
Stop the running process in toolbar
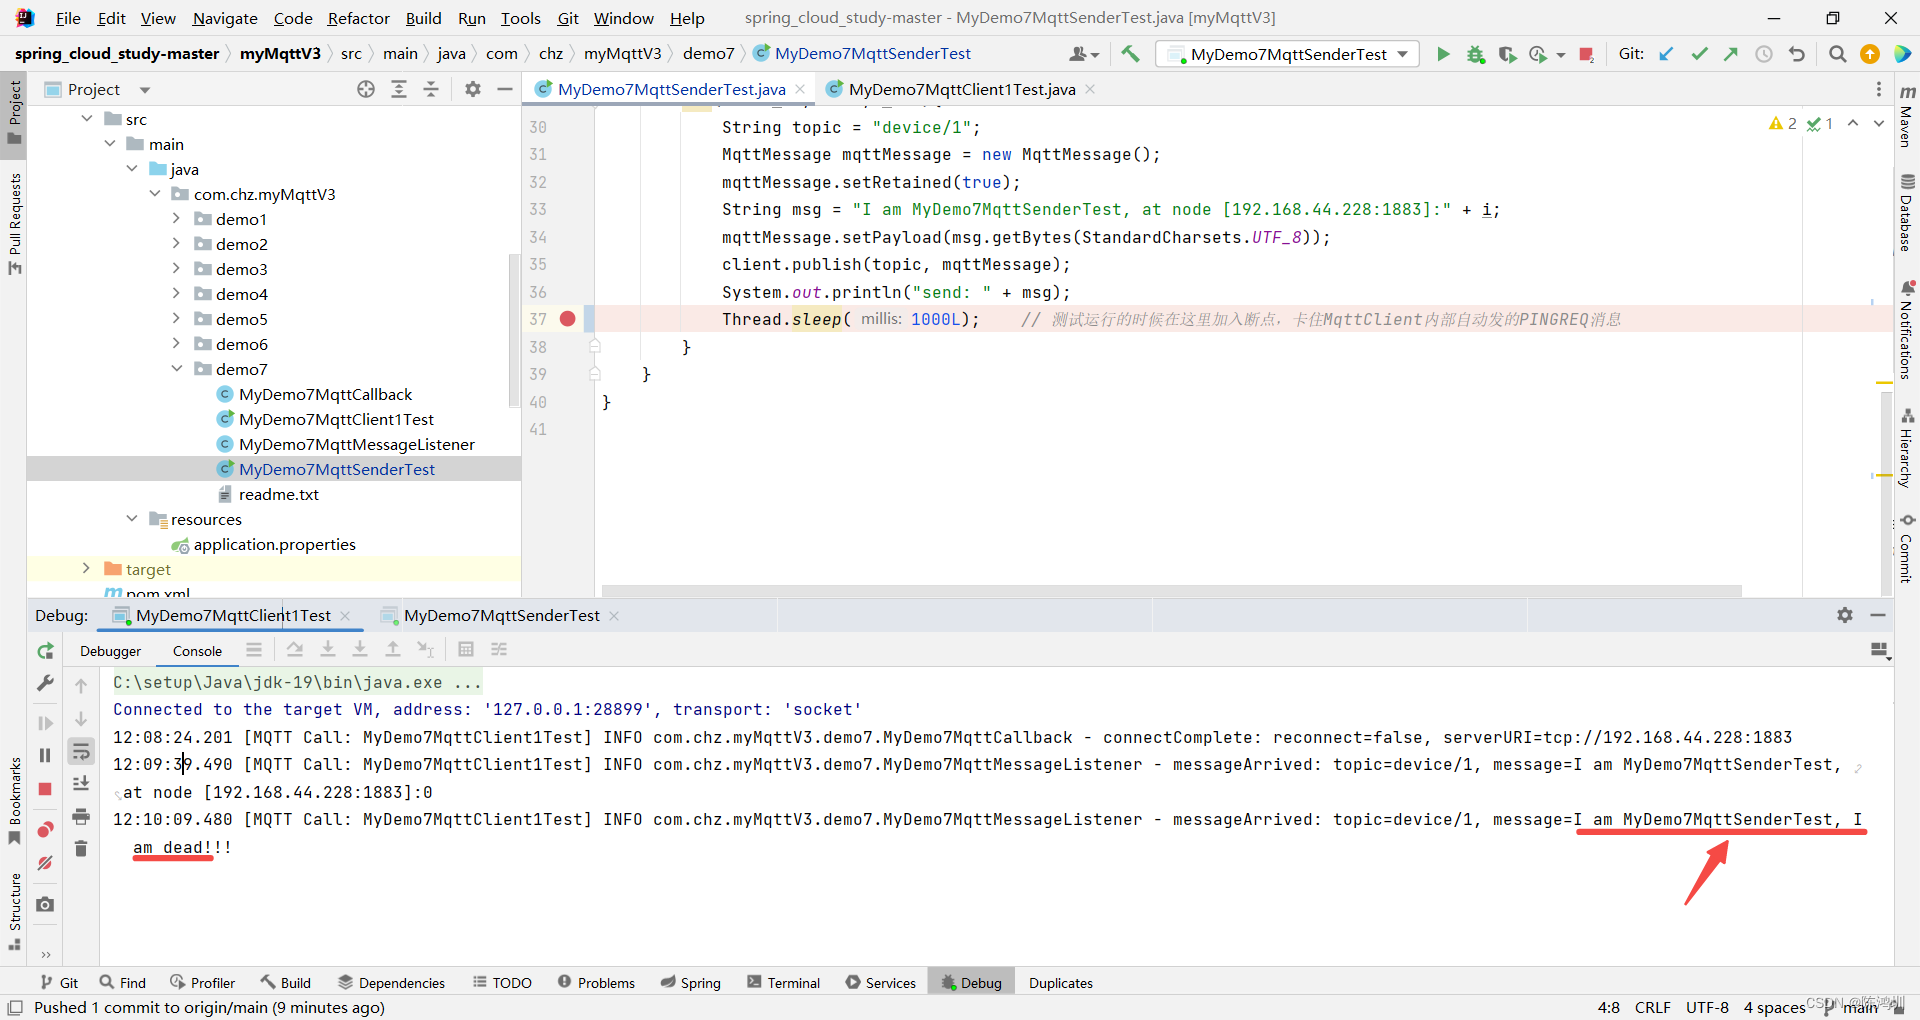click(x=1586, y=54)
